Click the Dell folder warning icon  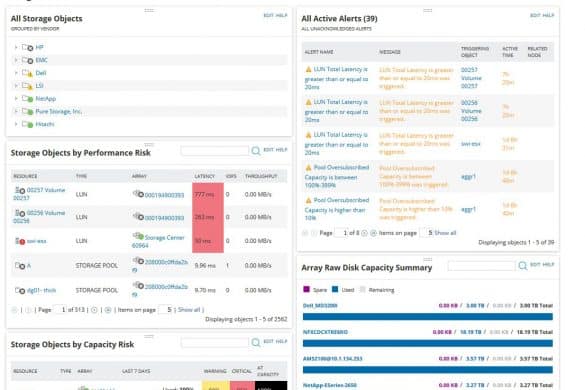(28, 73)
